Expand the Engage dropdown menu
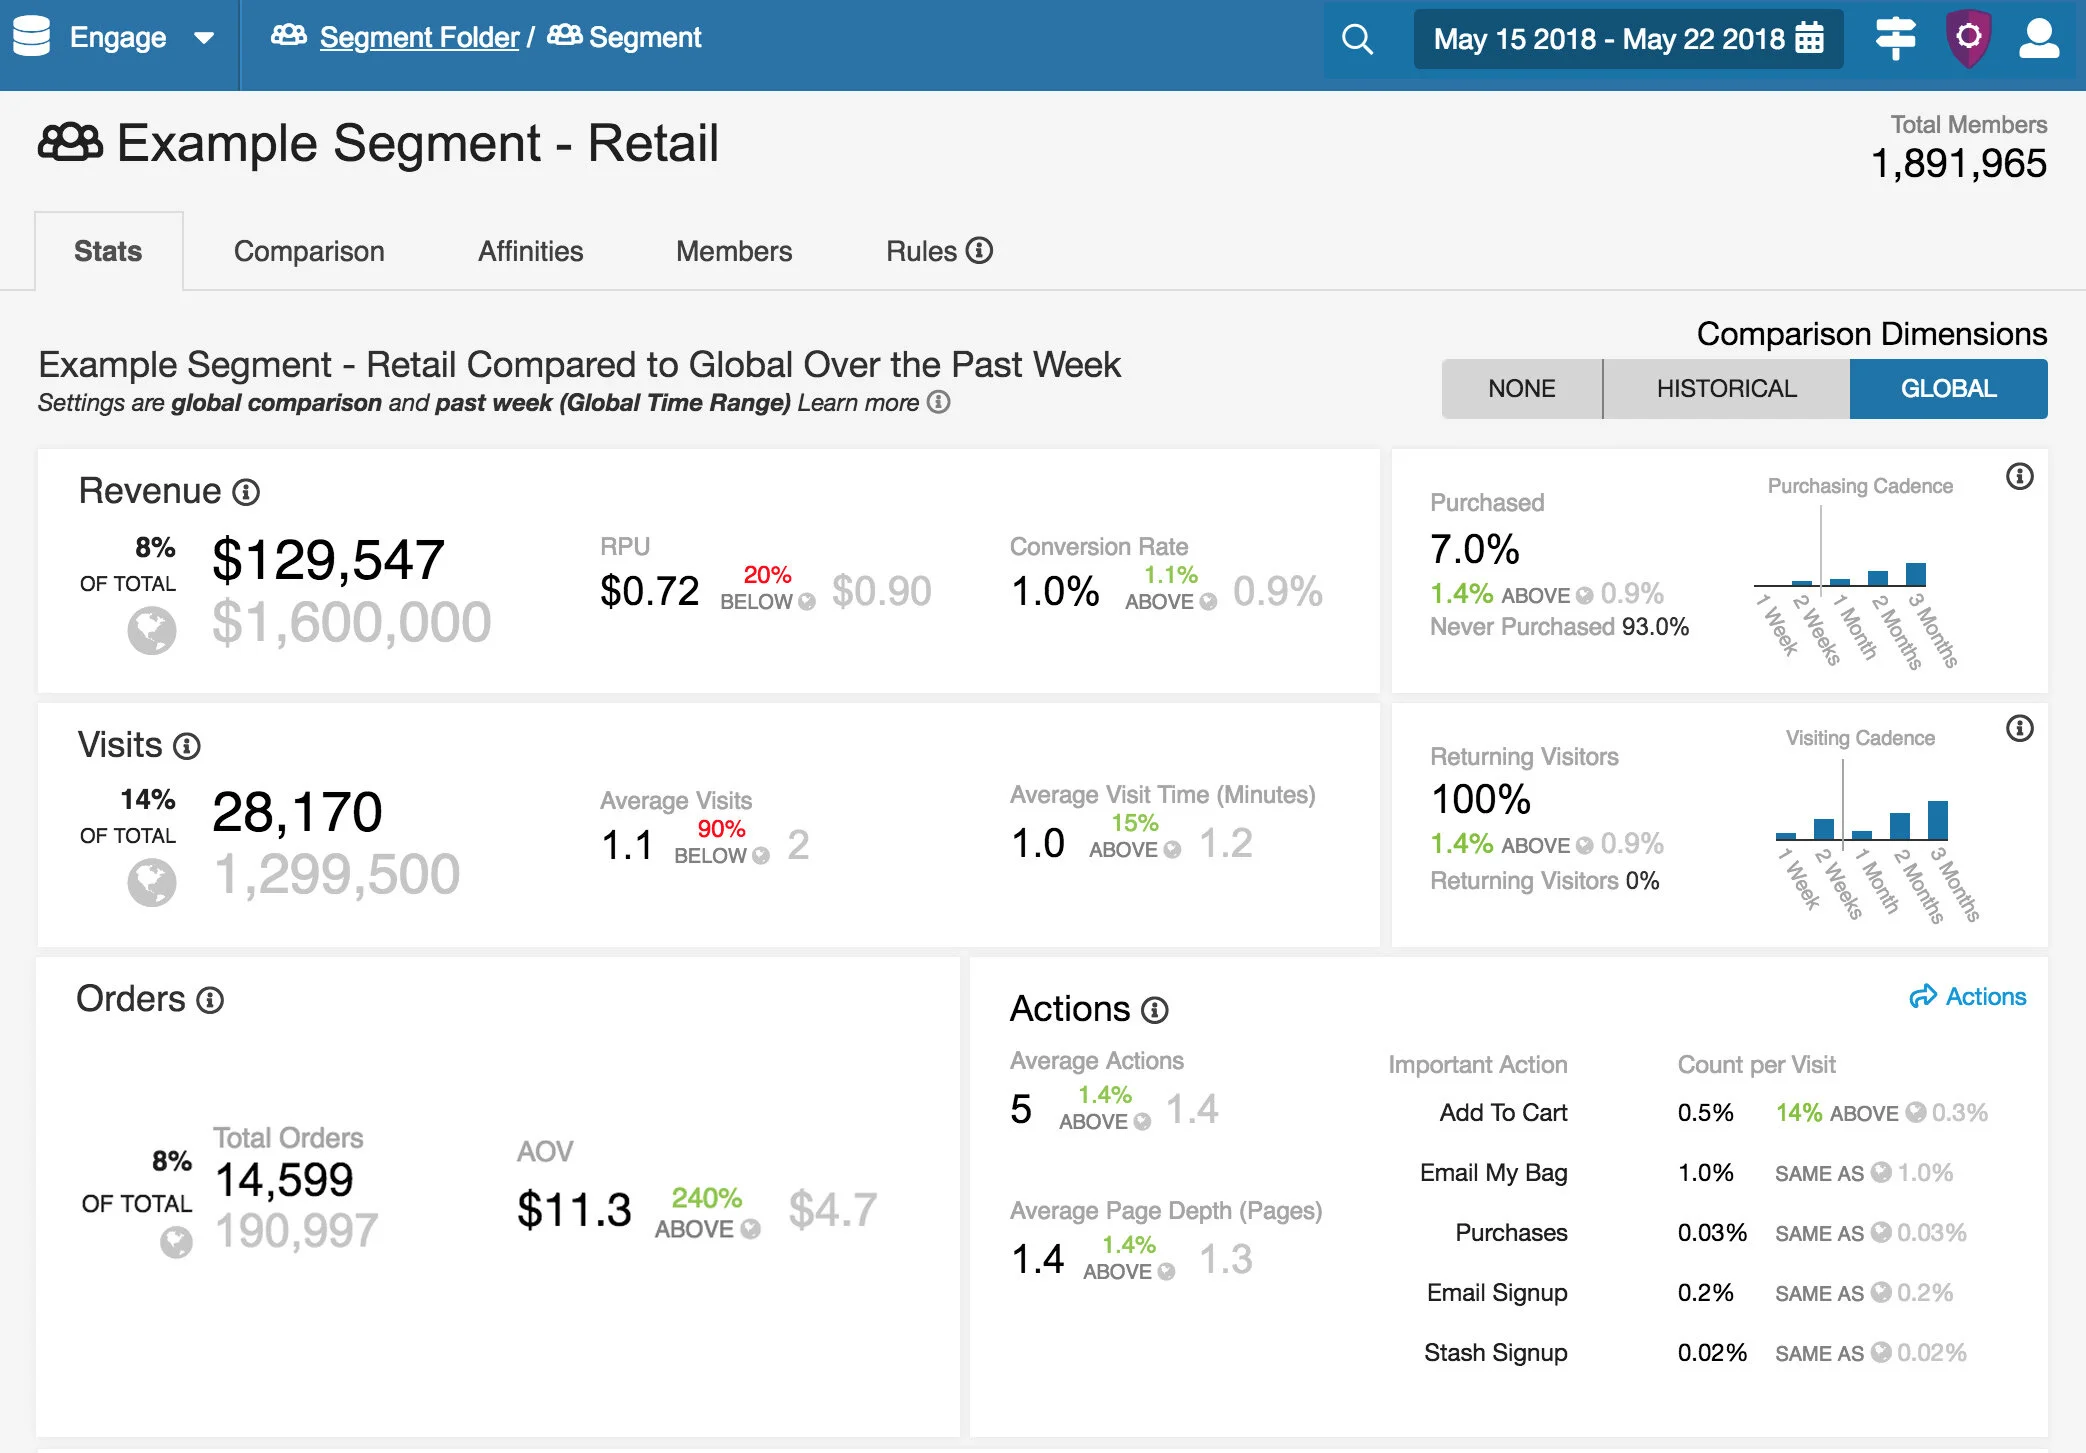This screenshot has height=1453, width=2086. [x=204, y=39]
